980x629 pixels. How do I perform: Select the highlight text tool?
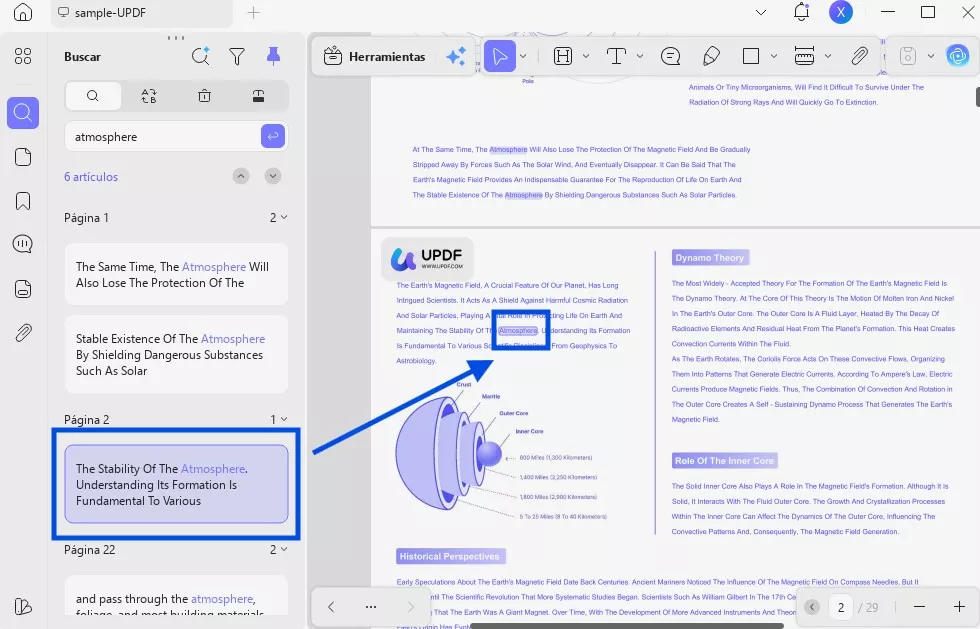coord(563,56)
